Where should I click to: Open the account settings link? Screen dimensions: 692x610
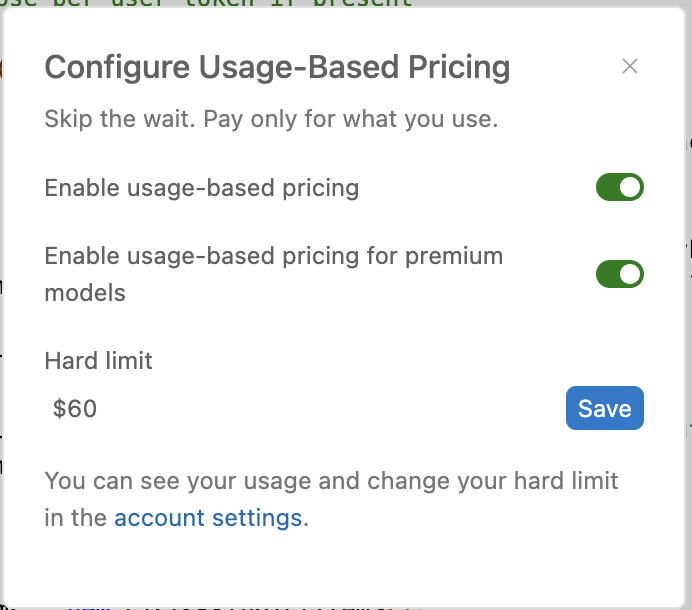pyautogui.click(x=208, y=518)
